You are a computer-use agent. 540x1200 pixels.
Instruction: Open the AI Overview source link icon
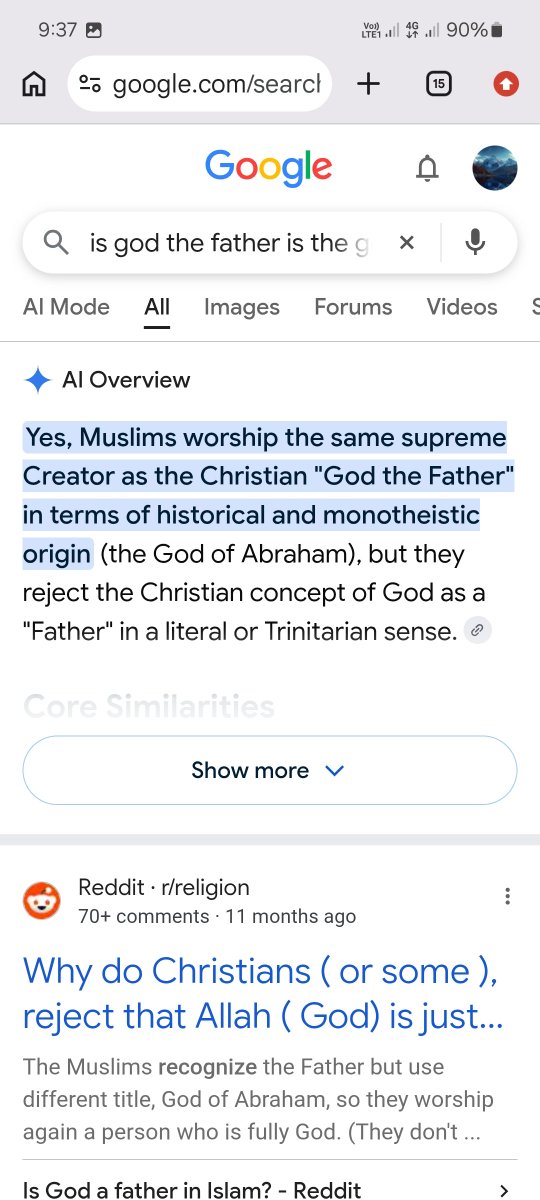[478, 631]
